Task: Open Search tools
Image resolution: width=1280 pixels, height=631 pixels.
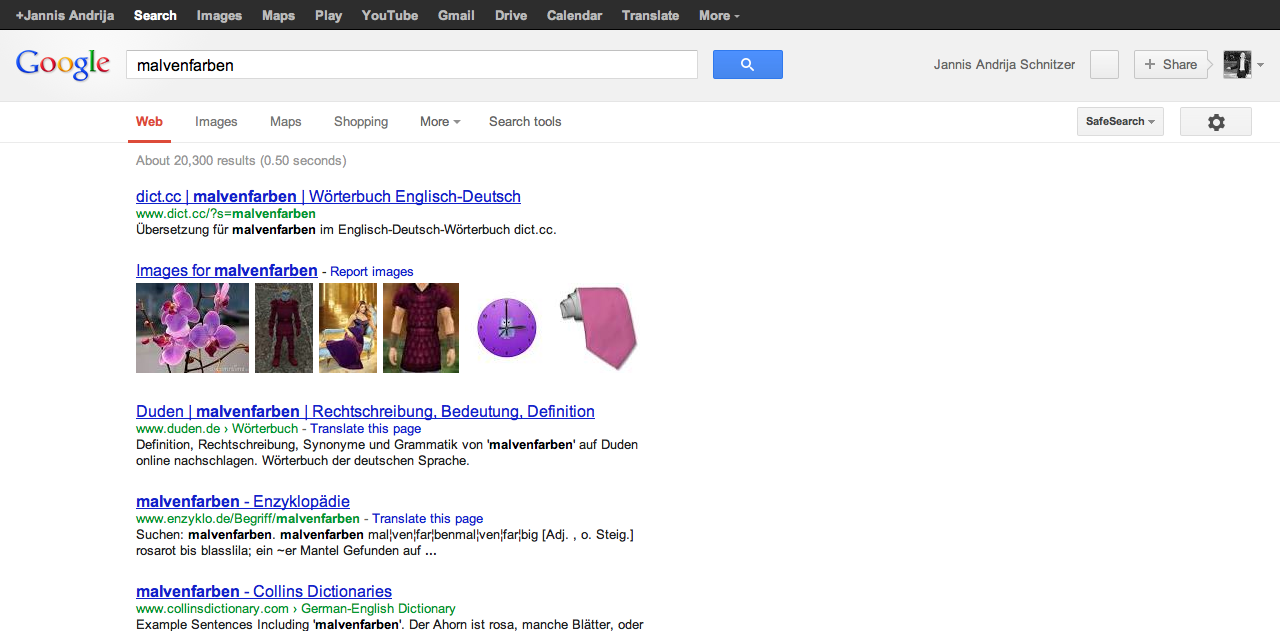Action: (x=525, y=122)
